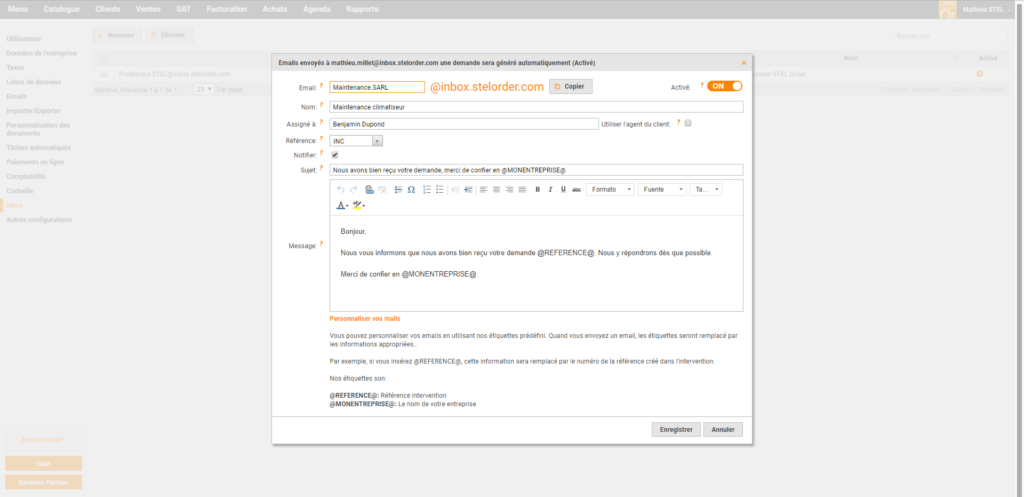
Task: Insert special character with the Omega icon
Action: point(411,189)
